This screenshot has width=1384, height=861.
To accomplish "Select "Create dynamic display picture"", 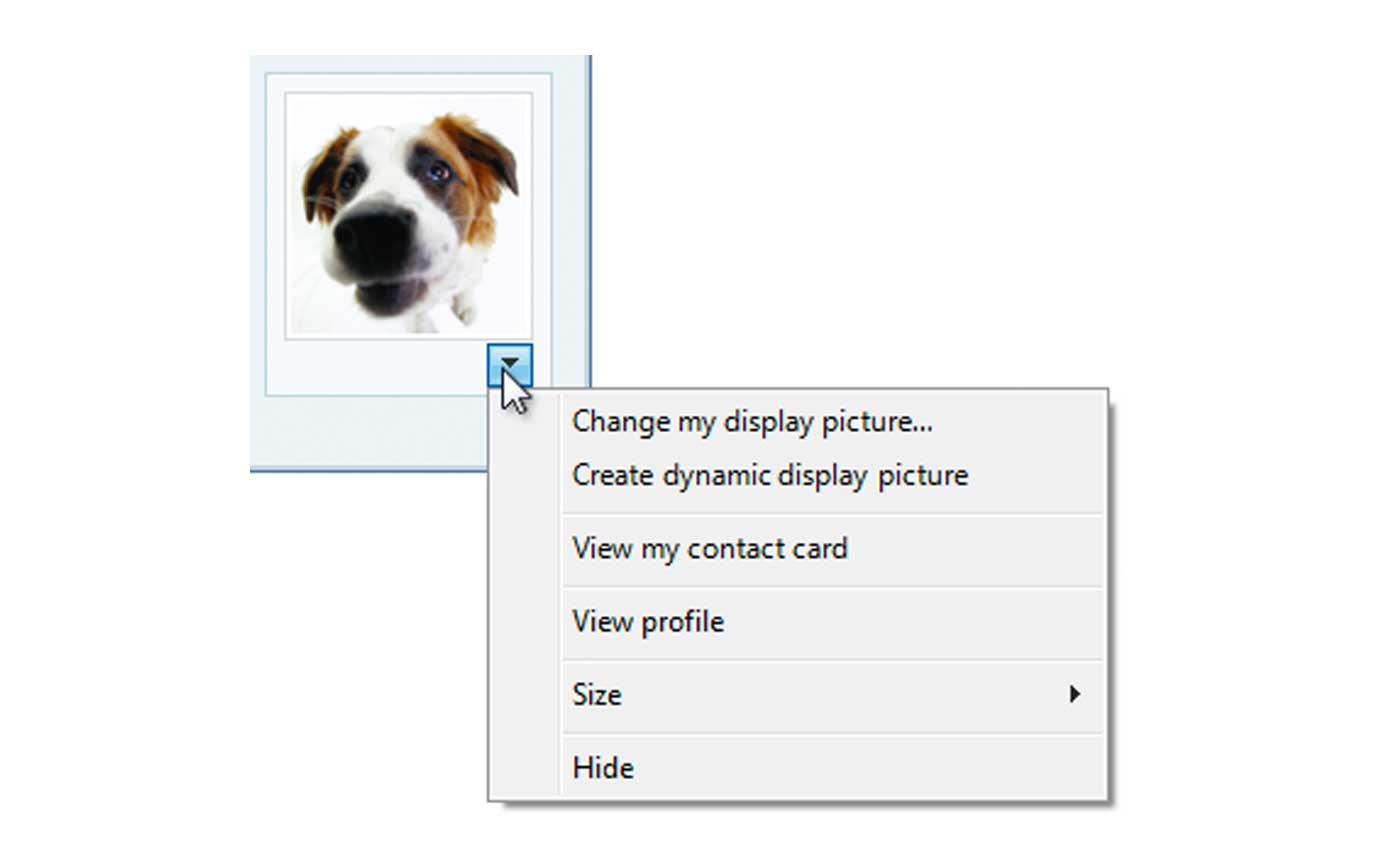I will (x=769, y=475).
